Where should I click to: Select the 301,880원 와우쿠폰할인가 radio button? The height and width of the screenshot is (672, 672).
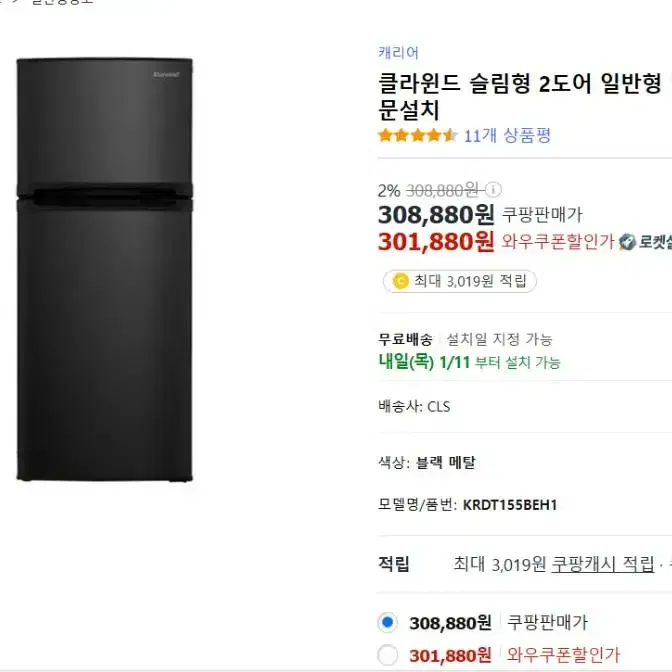(x=387, y=654)
